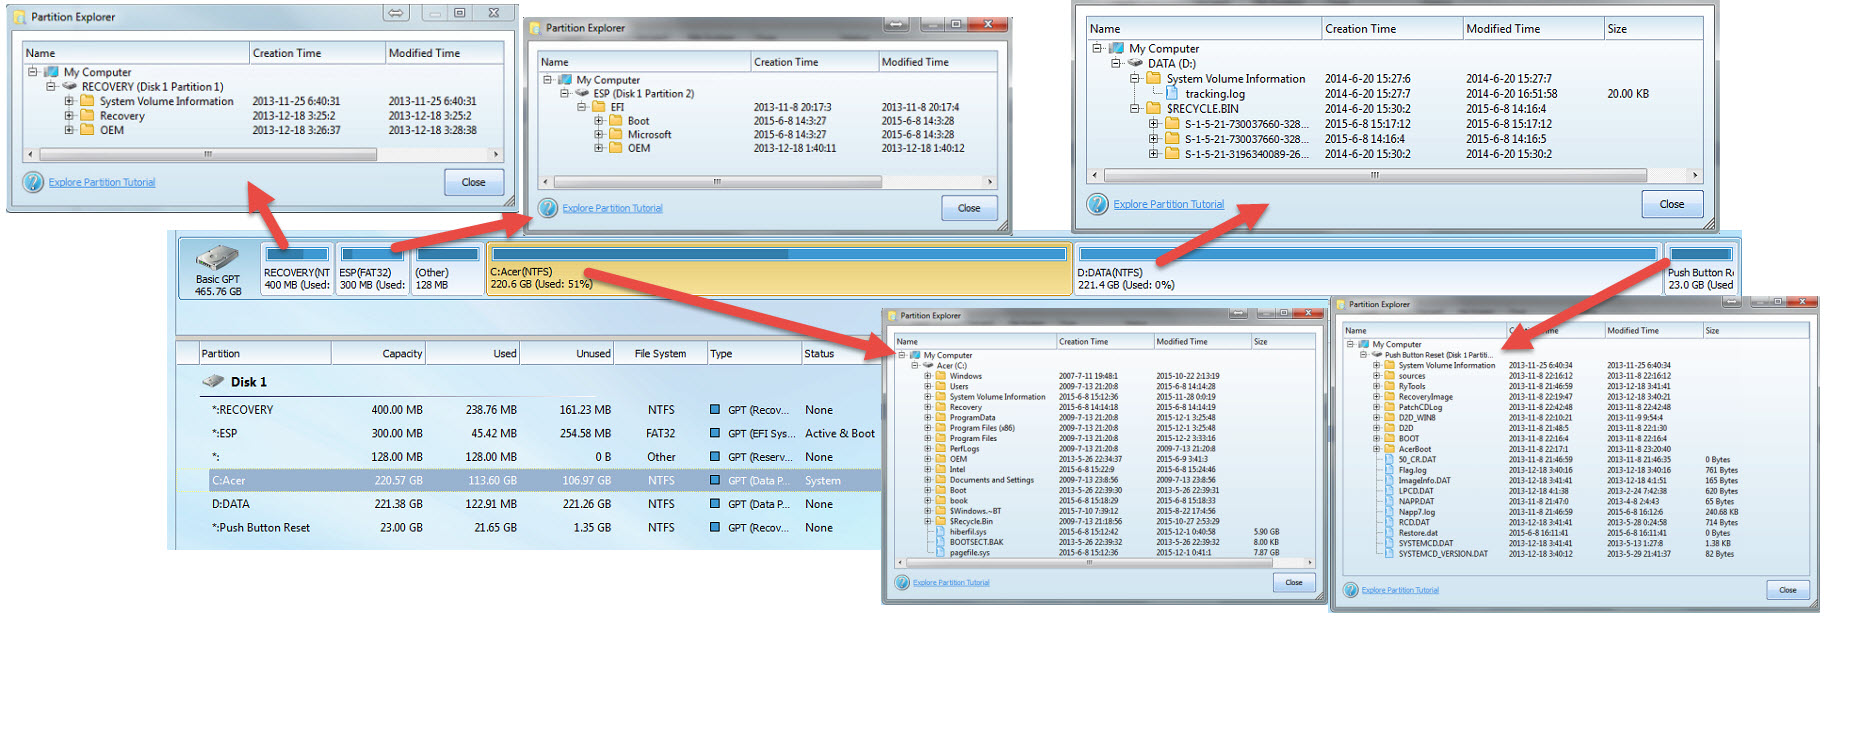Expand the Boot folder under EFI
Screen dimensions: 1858x733
point(598,121)
